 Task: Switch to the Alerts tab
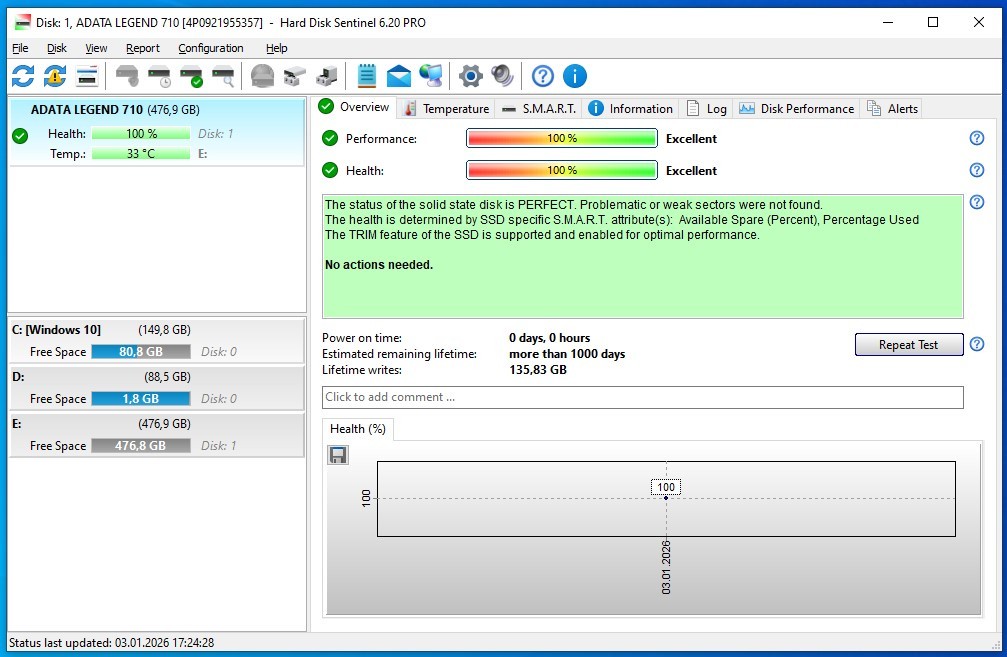(892, 109)
